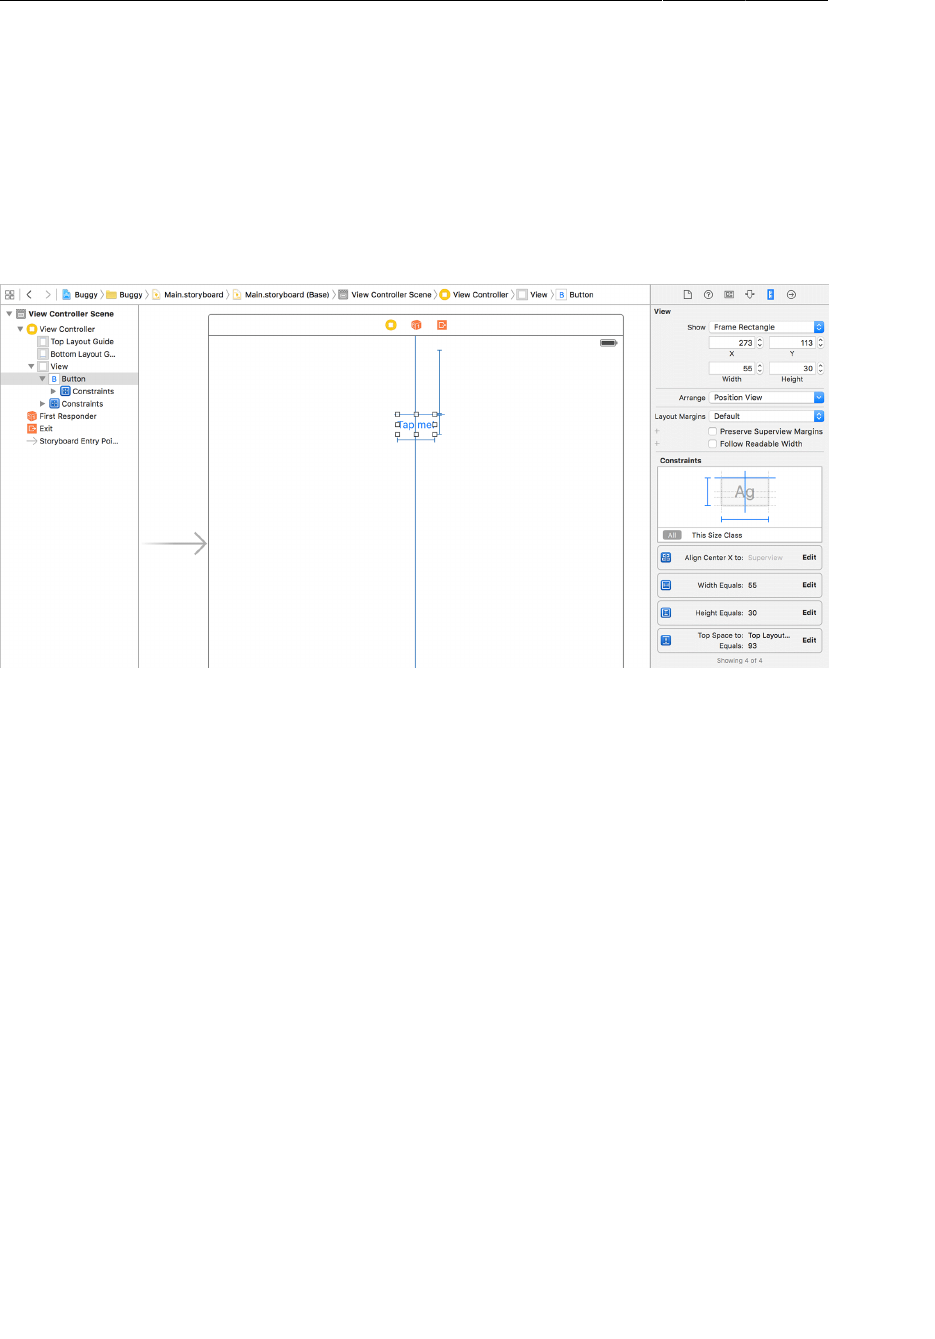Add variation for Follow Readable Width
935x1339 pixels.
tap(657, 444)
